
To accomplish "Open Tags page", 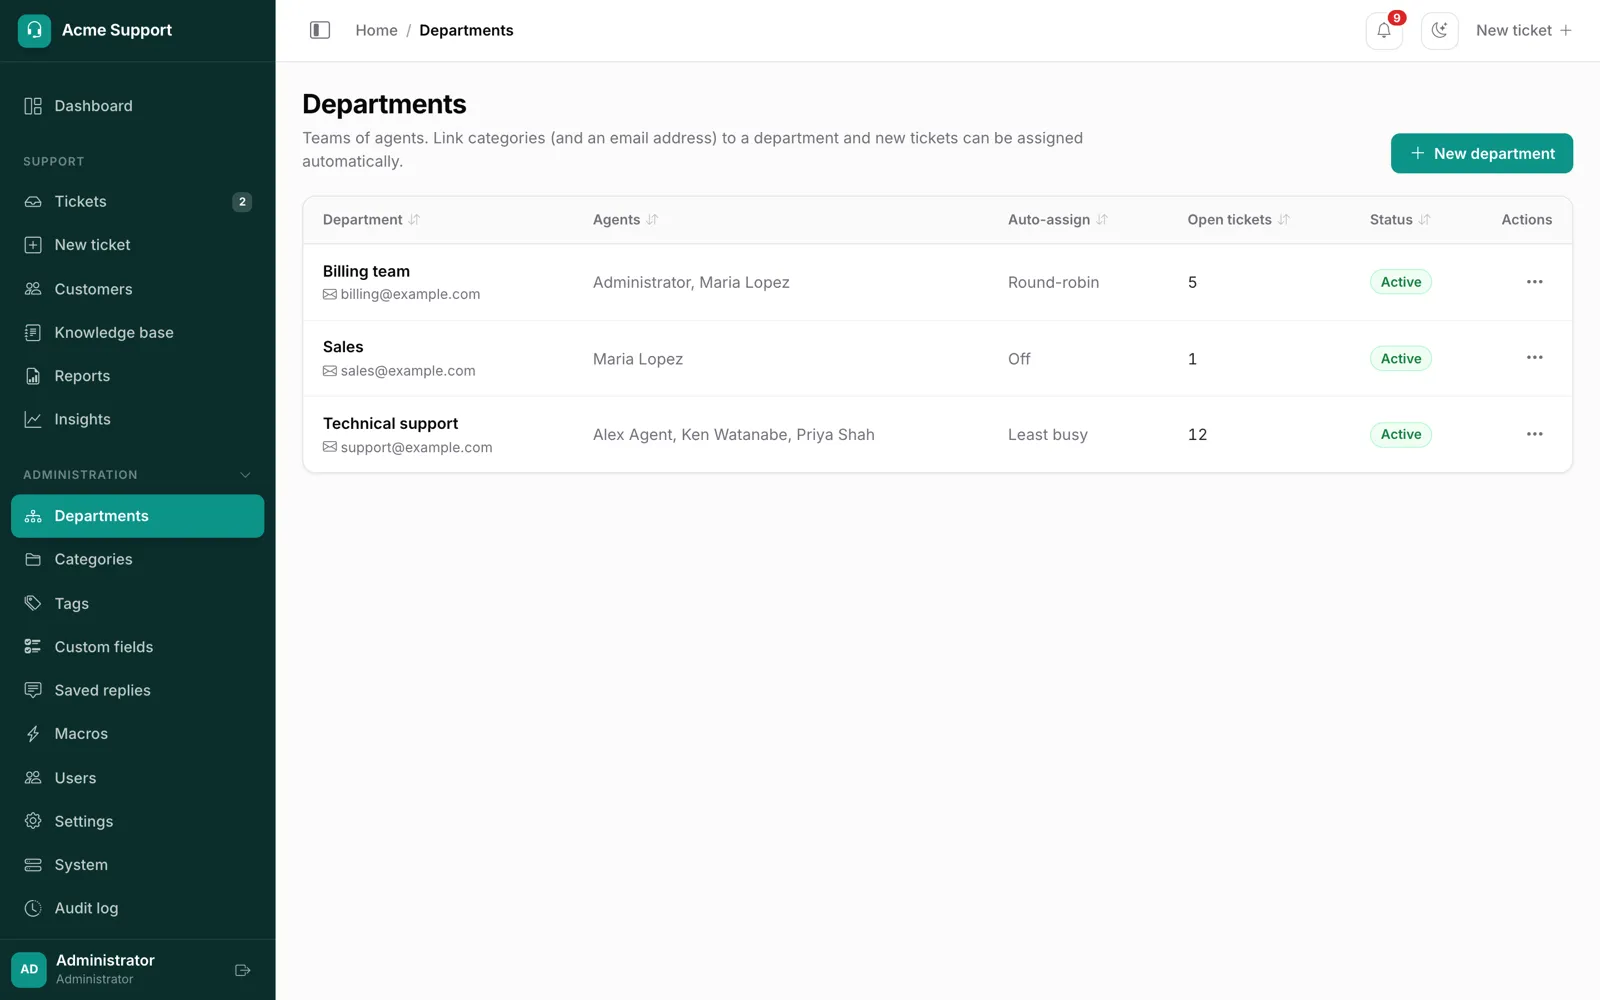I will 138,603.
